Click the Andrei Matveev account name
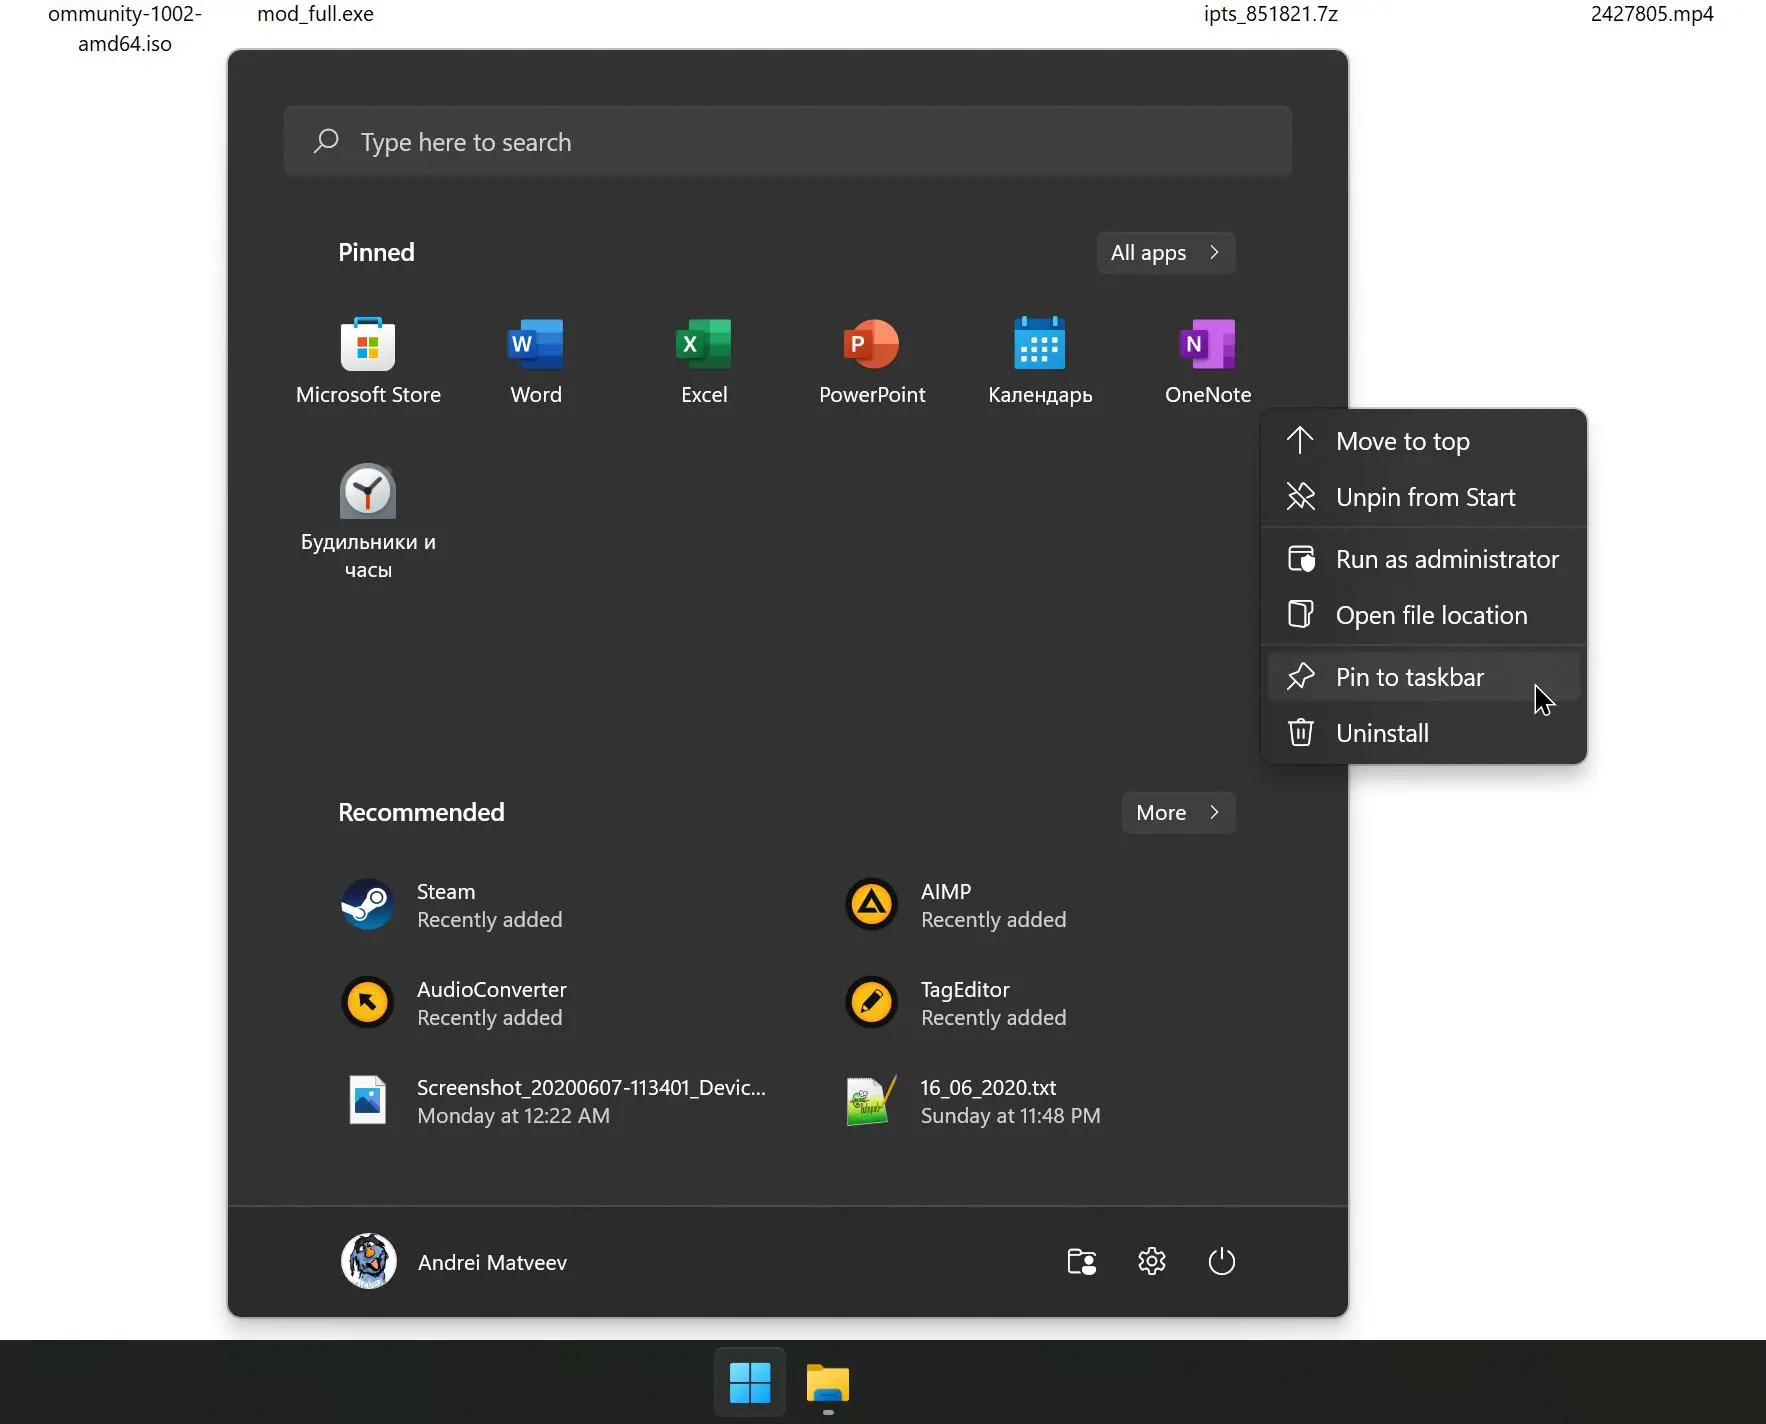The width and height of the screenshot is (1766, 1424). pos(492,1263)
